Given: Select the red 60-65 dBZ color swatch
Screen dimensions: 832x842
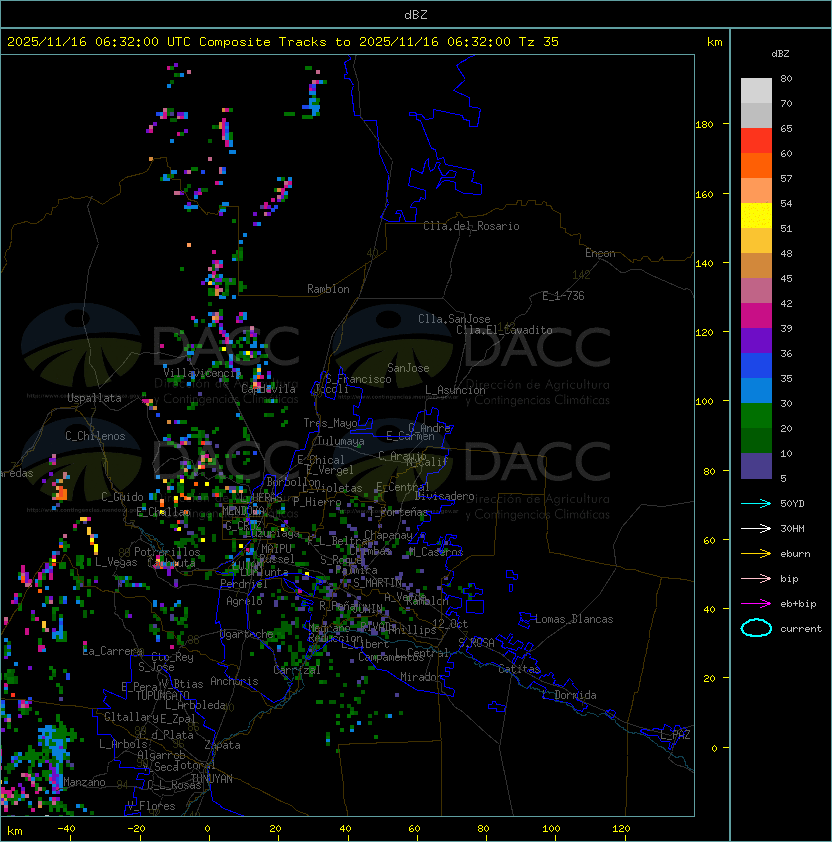Looking at the screenshot, I should [756, 141].
